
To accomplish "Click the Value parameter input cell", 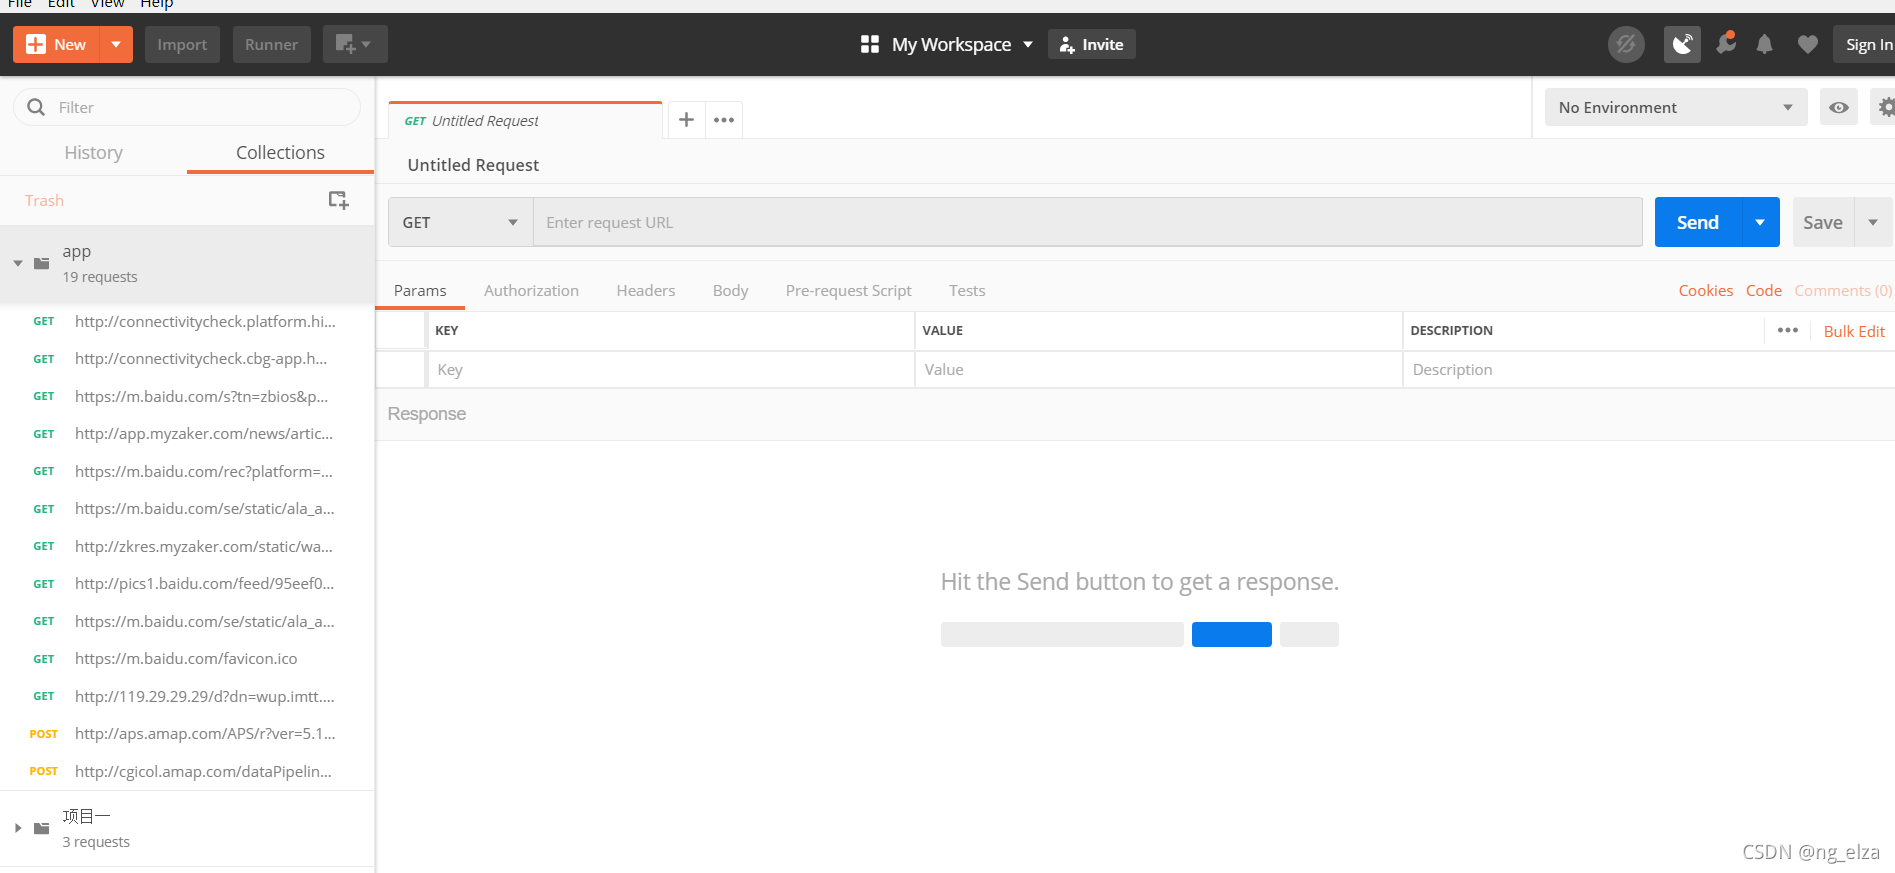I will (x=1158, y=369).
